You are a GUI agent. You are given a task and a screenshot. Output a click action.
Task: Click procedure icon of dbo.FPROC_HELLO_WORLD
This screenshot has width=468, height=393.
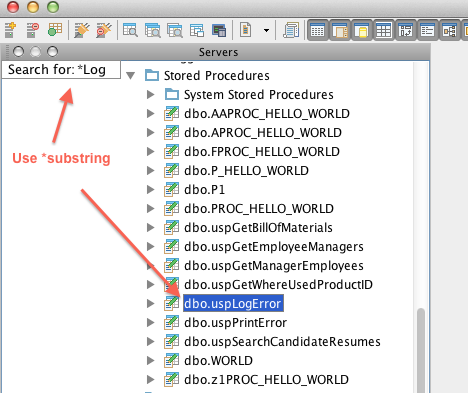(x=172, y=152)
